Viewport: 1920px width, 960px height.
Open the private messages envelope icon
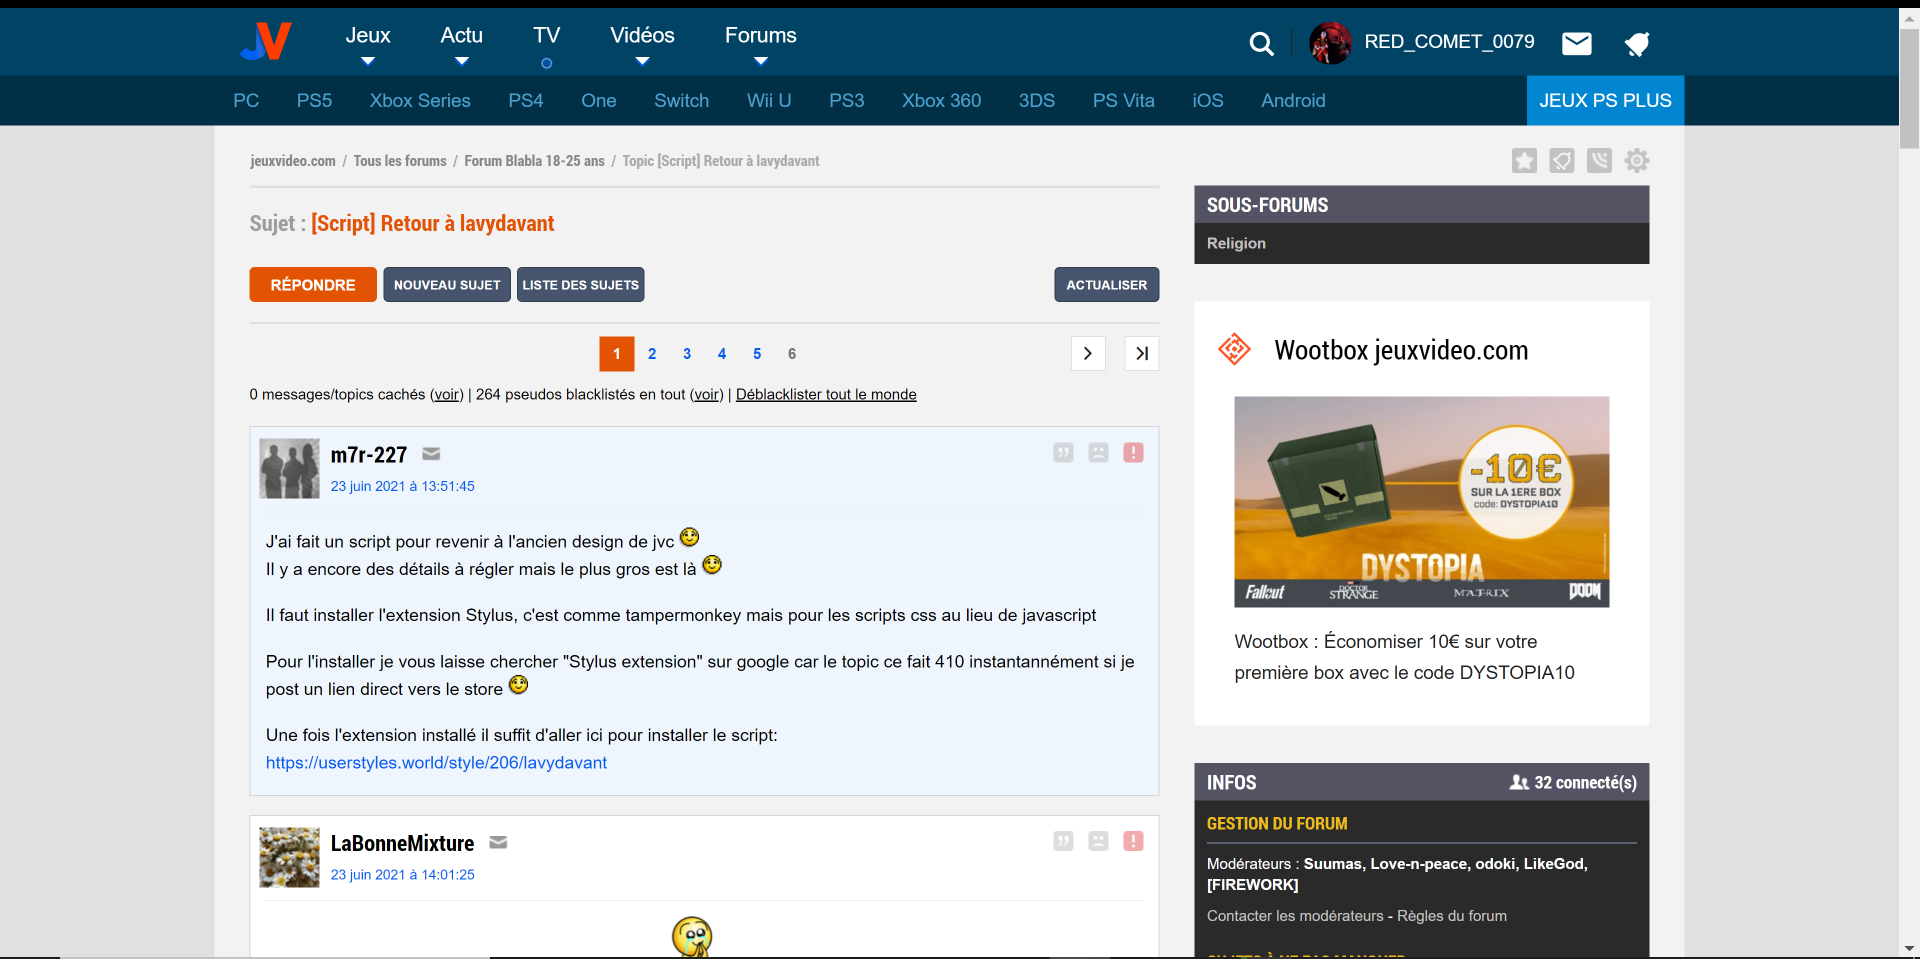[x=1577, y=43]
